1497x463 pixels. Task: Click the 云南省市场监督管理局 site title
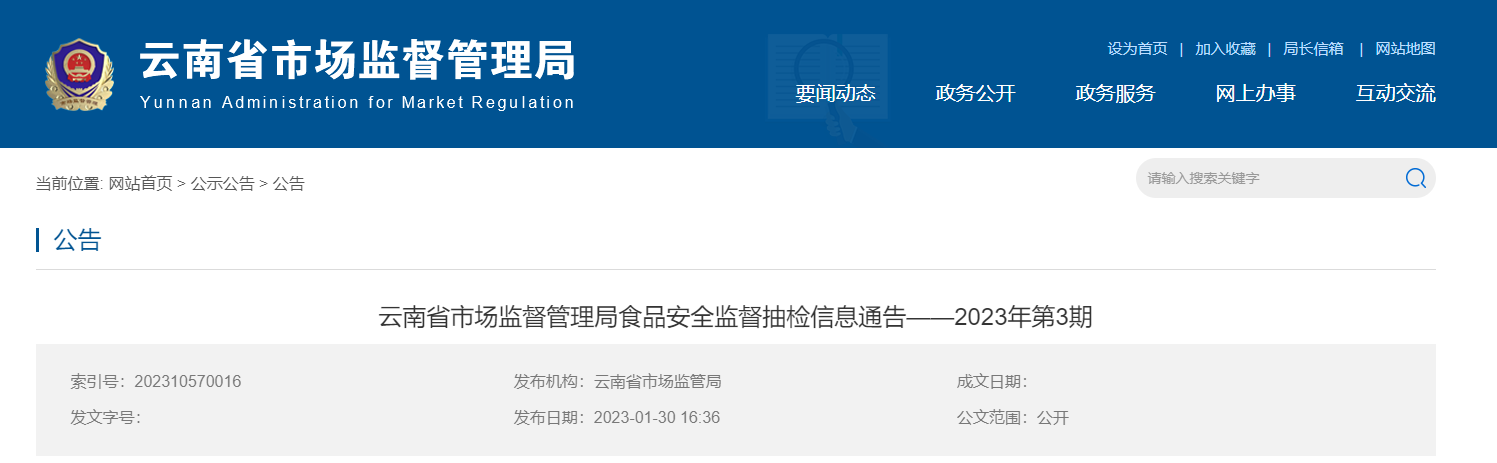tap(357, 60)
